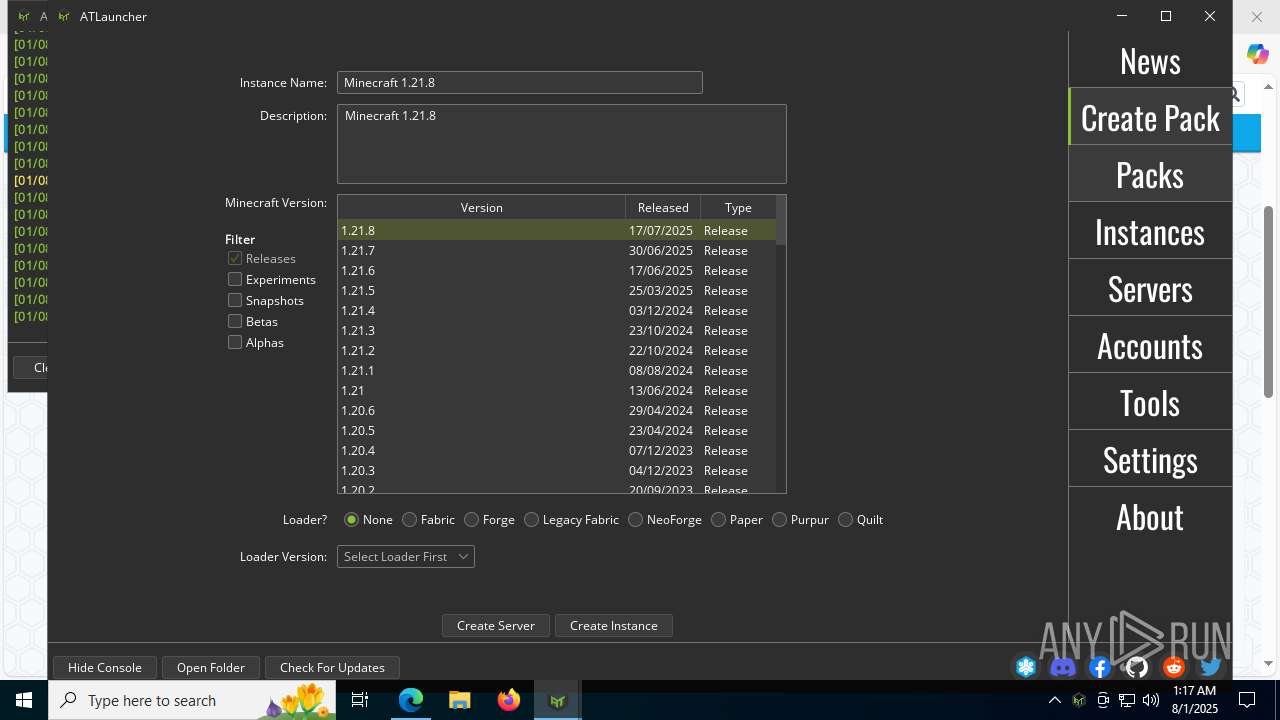
Task: Open the Reddit icon link
Action: click(x=1174, y=667)
